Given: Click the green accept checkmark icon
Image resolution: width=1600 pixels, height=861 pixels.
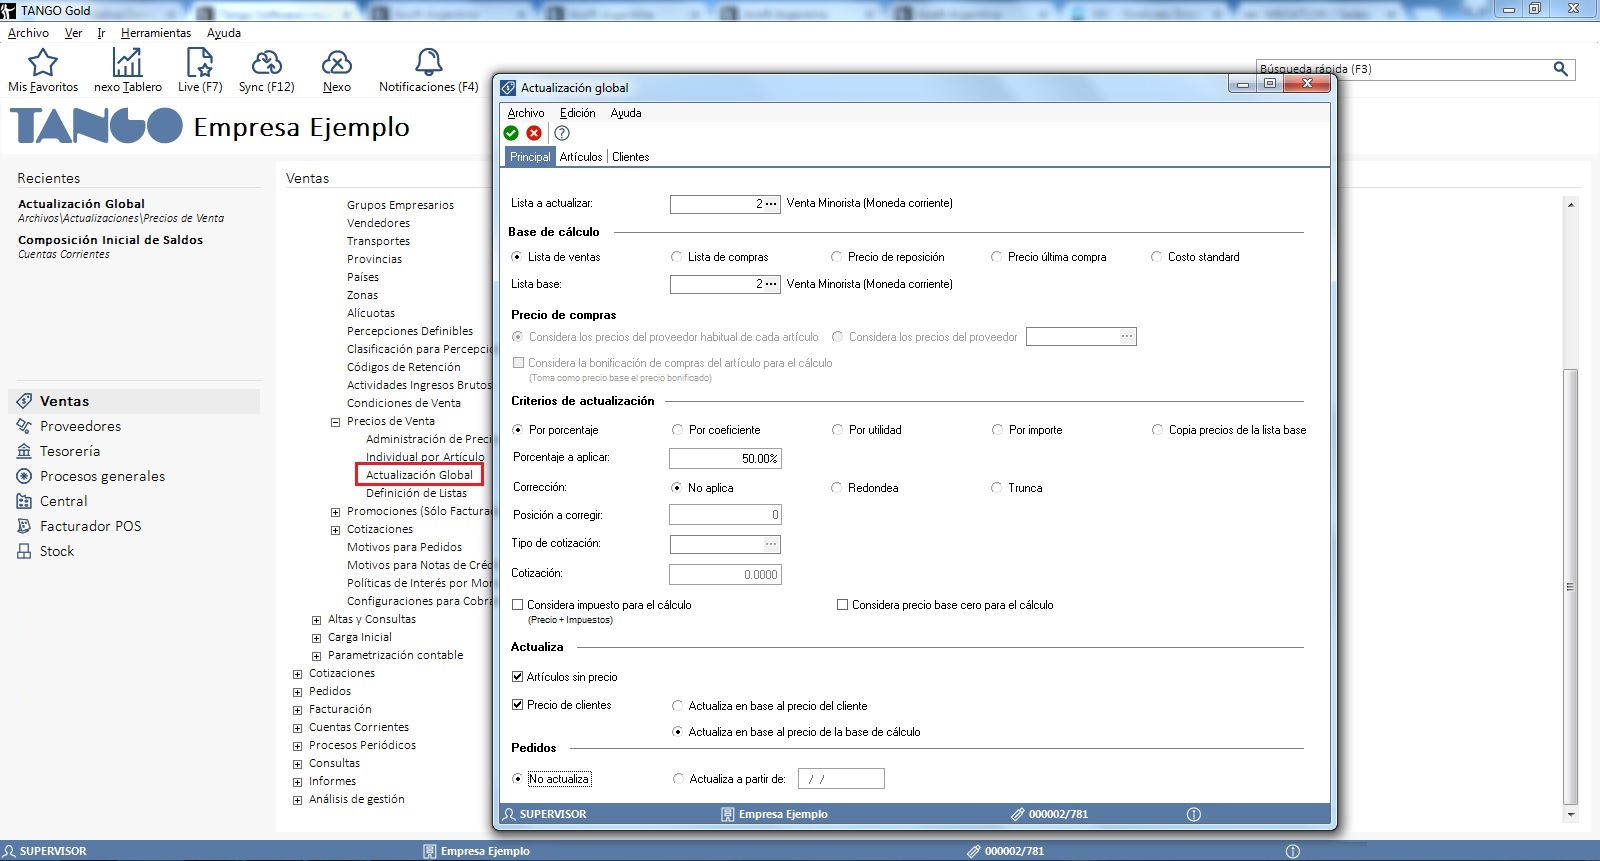Looking at the screenshot, I should (511, 133).
